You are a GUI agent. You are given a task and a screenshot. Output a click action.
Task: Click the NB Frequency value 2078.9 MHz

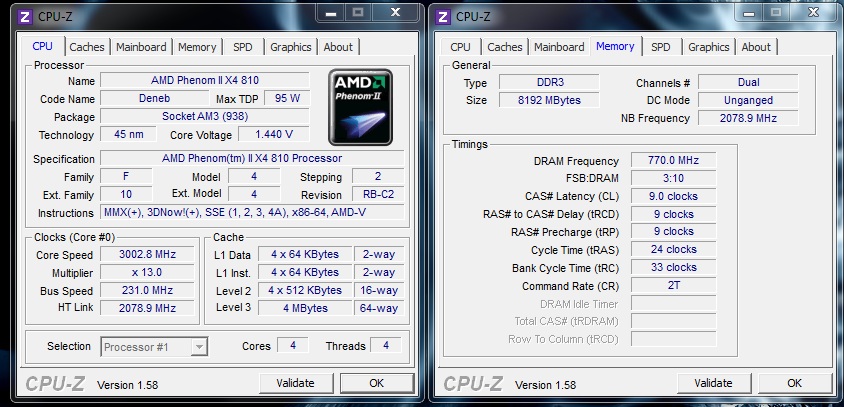click(x=748, y=118)
